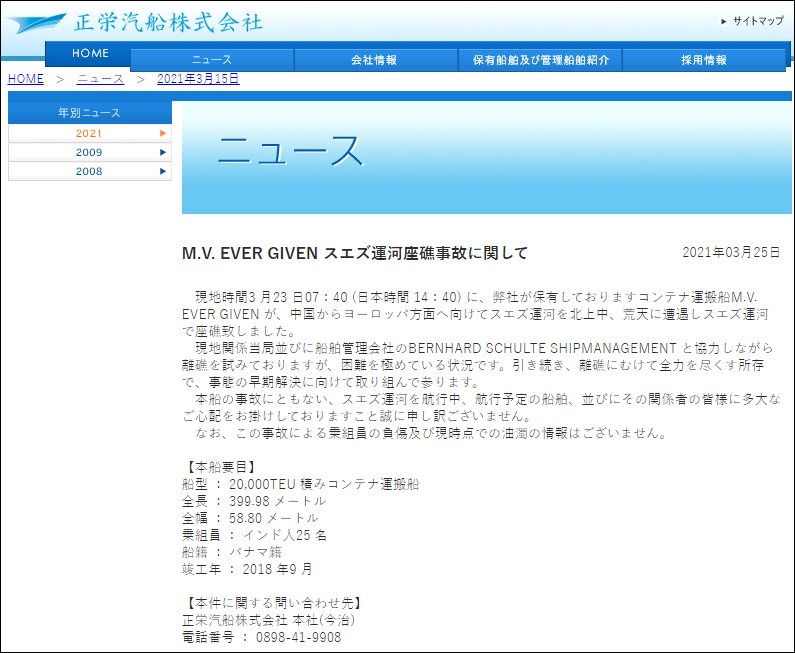This screenshot has height=653, width=795.
Task: Go to the HOME navigation tab
Action: [90, 53]
